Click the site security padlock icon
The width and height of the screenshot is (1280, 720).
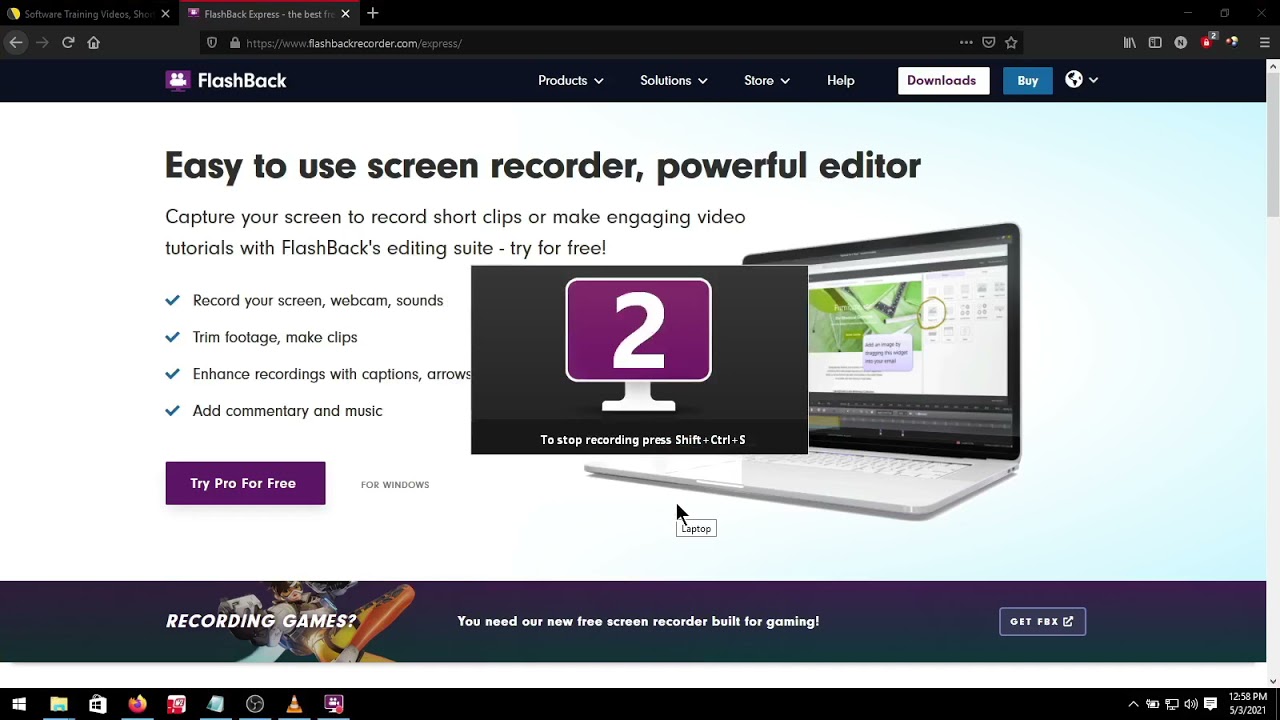tap(235, 43)
